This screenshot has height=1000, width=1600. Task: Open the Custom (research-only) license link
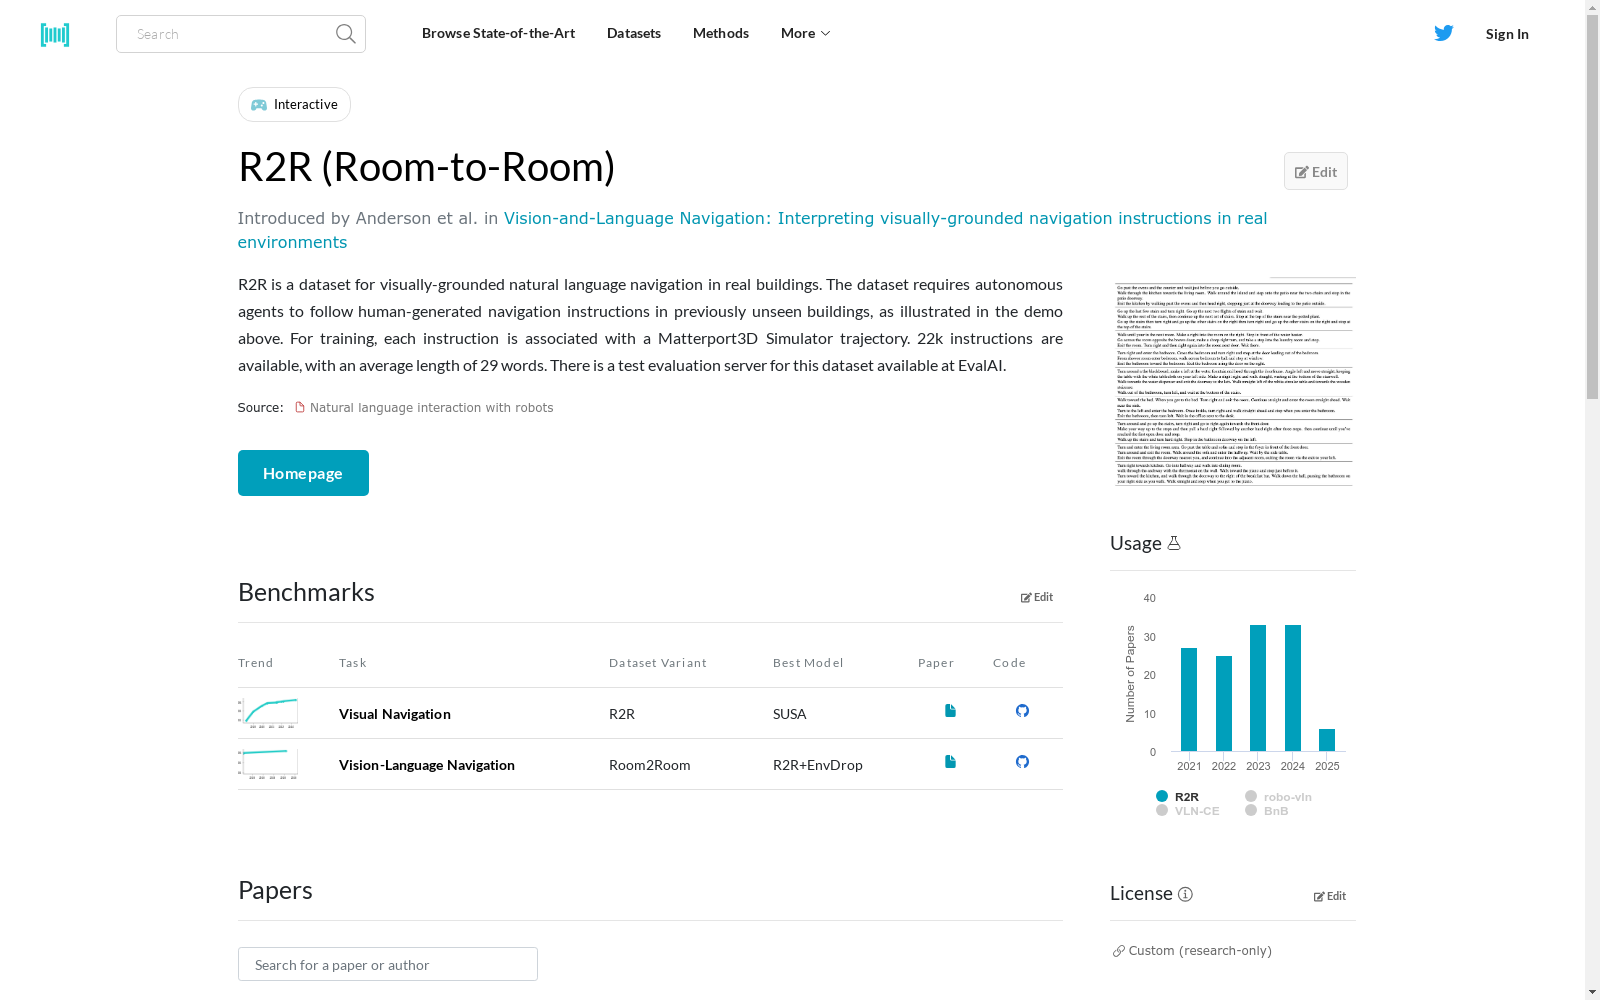pos(1200,951)
